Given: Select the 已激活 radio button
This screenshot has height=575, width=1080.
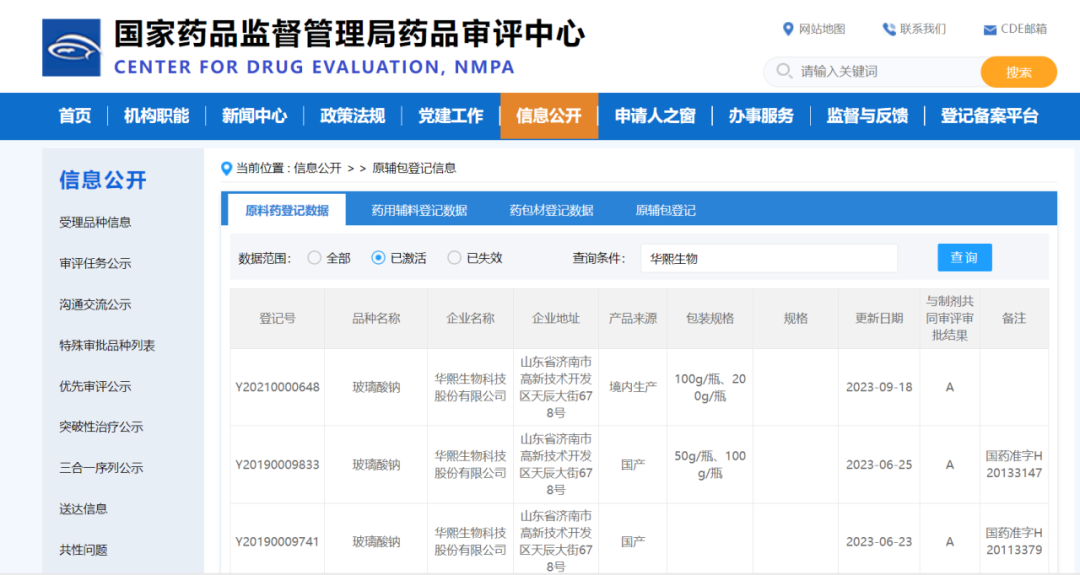Looking at the screenshot, I should tap(378, 258).
